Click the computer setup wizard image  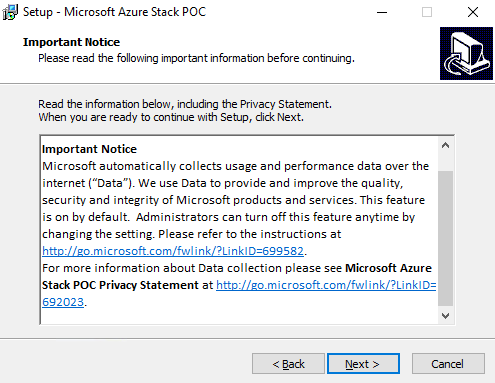click(466, 53)
